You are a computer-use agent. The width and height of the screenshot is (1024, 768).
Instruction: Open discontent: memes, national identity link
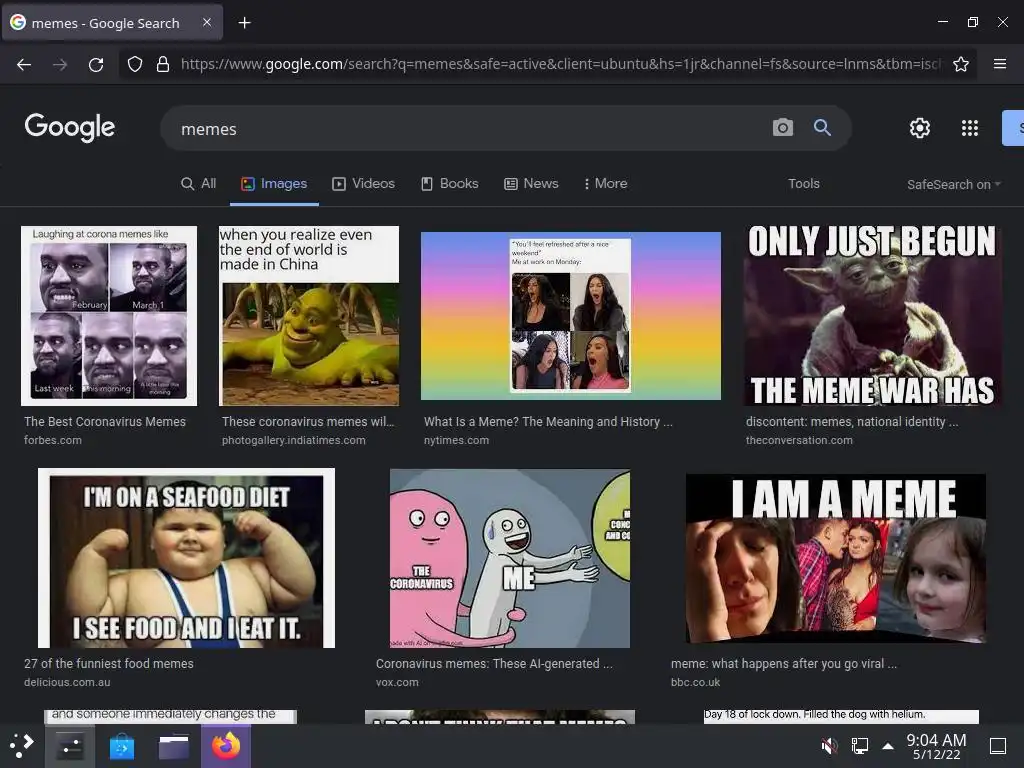pos(852,422)
